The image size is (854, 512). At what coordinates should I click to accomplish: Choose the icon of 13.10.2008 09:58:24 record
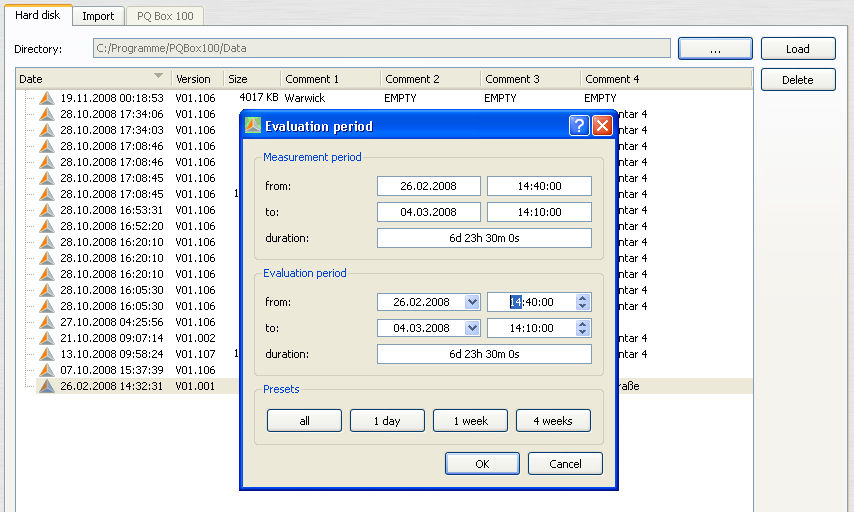point(47,354)
